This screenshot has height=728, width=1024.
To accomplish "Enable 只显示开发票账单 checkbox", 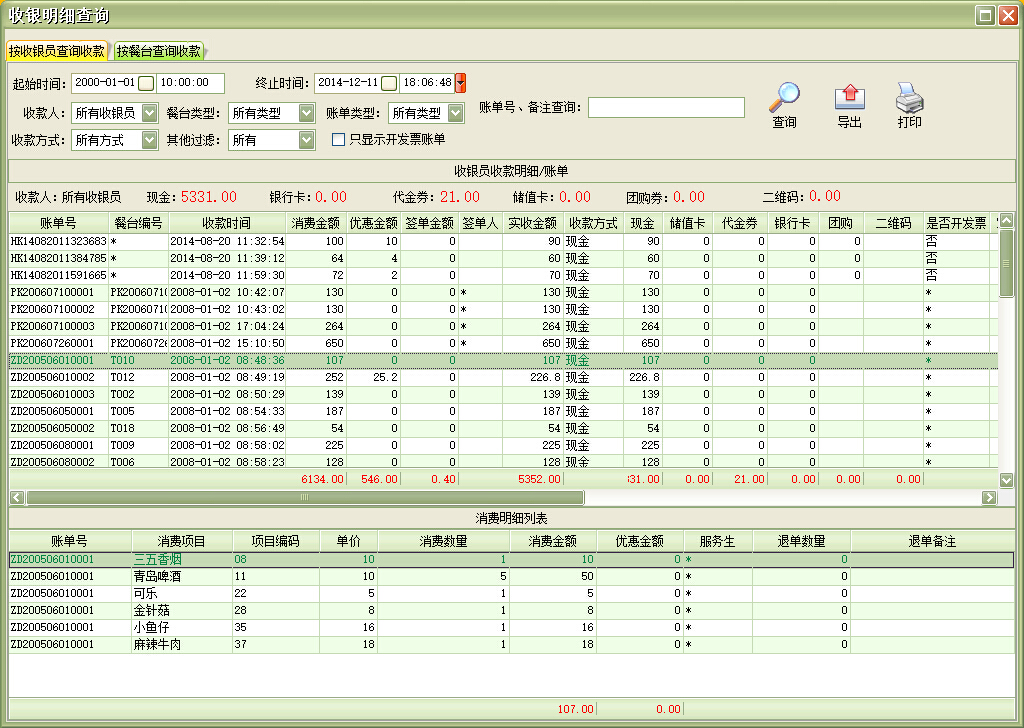I will (x=338, y=140).
